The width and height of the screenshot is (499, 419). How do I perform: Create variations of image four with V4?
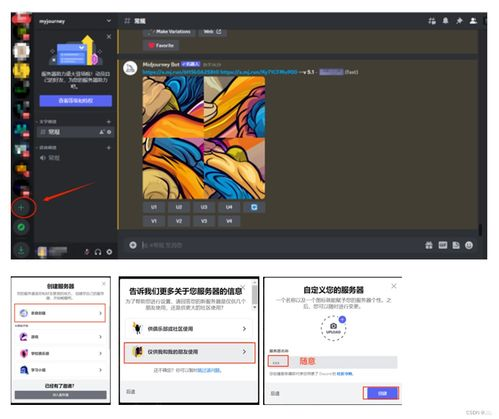(229, 221)
